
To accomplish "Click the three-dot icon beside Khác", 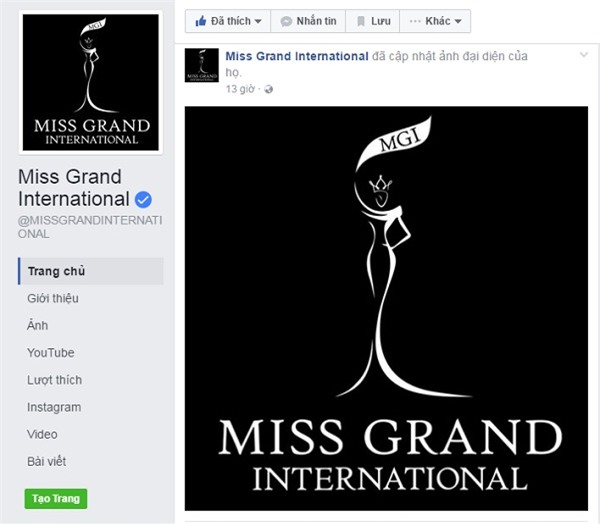I will tap(415, 21).
